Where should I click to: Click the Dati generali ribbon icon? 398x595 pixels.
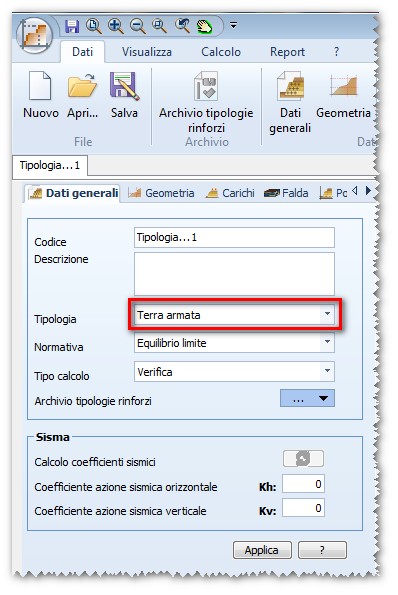coord(290,86)
